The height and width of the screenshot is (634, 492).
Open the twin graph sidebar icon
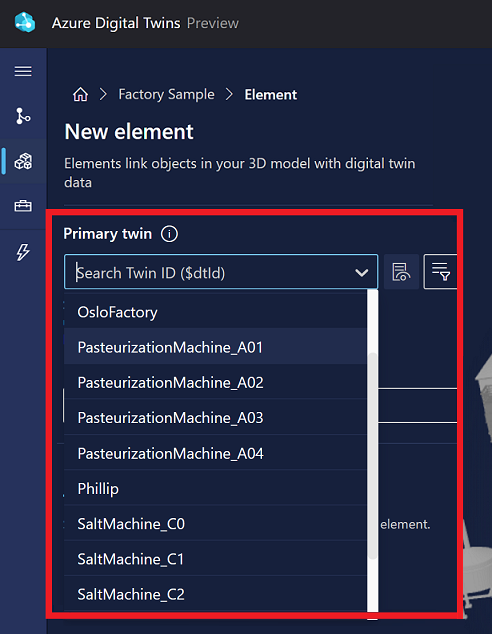click(23, 116)
